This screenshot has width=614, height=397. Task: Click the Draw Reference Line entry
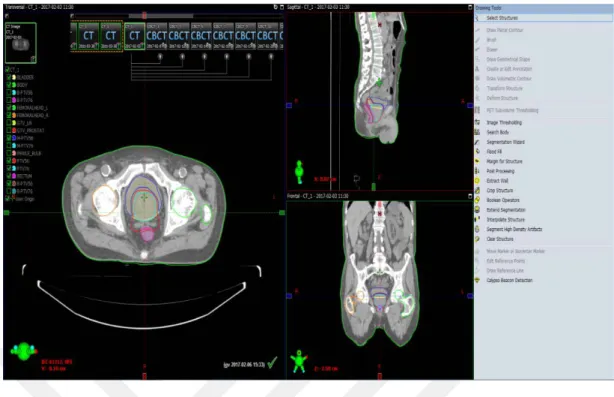pos(505,271)
